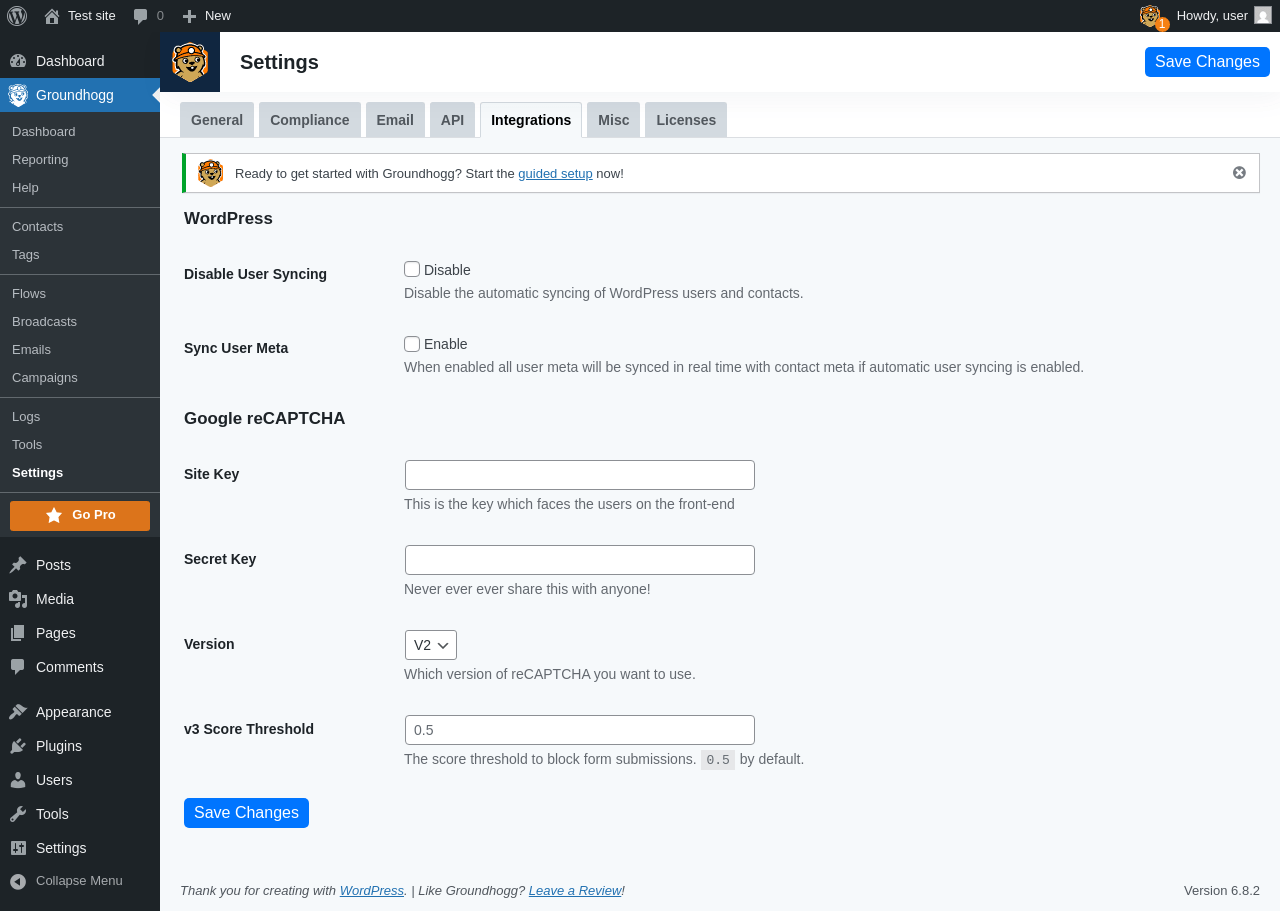Go to Tags in sidebar
This screenshot has height=911, width=1280.
80,255
